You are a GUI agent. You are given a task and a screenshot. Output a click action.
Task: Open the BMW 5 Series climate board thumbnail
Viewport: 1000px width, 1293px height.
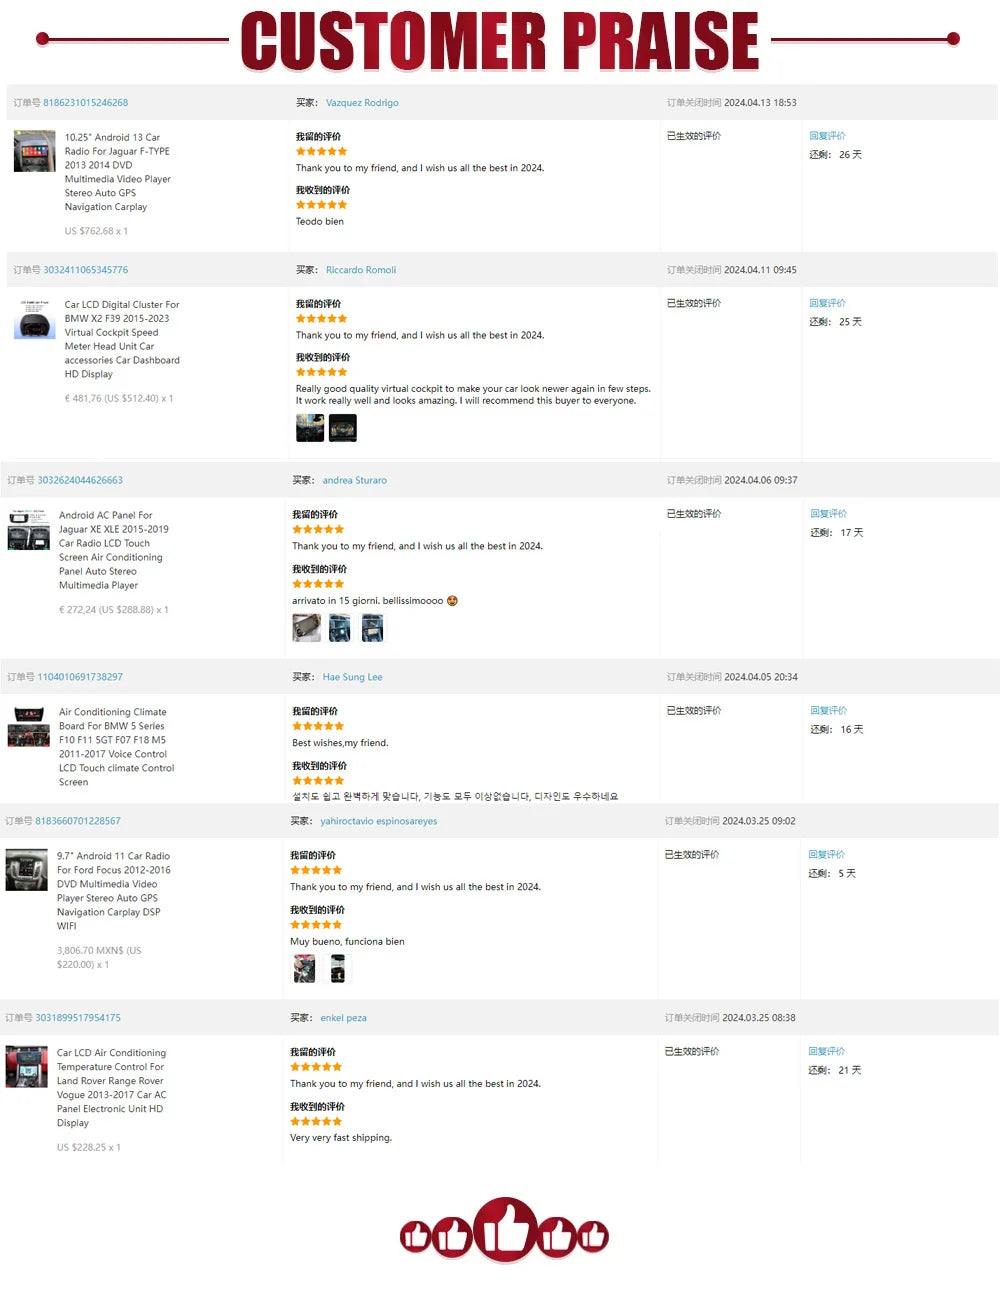[29, 727]
